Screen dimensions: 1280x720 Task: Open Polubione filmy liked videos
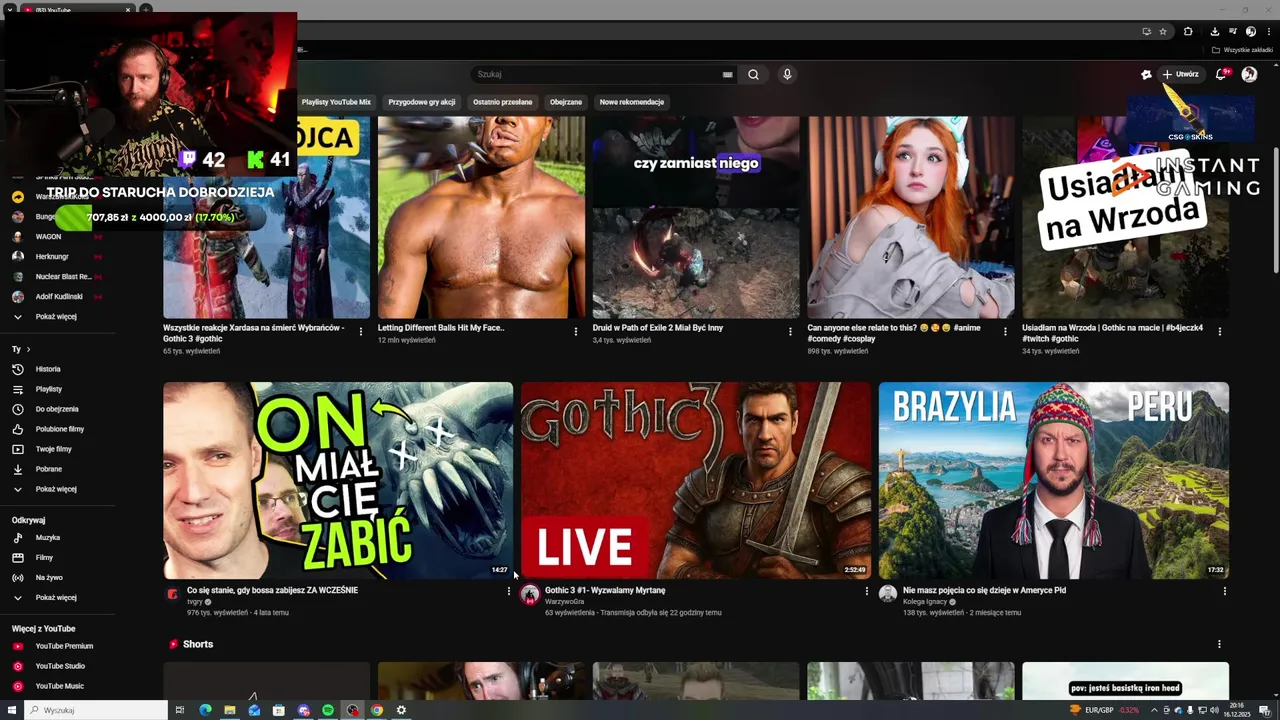pyautogui.click(x=60, y=429)
